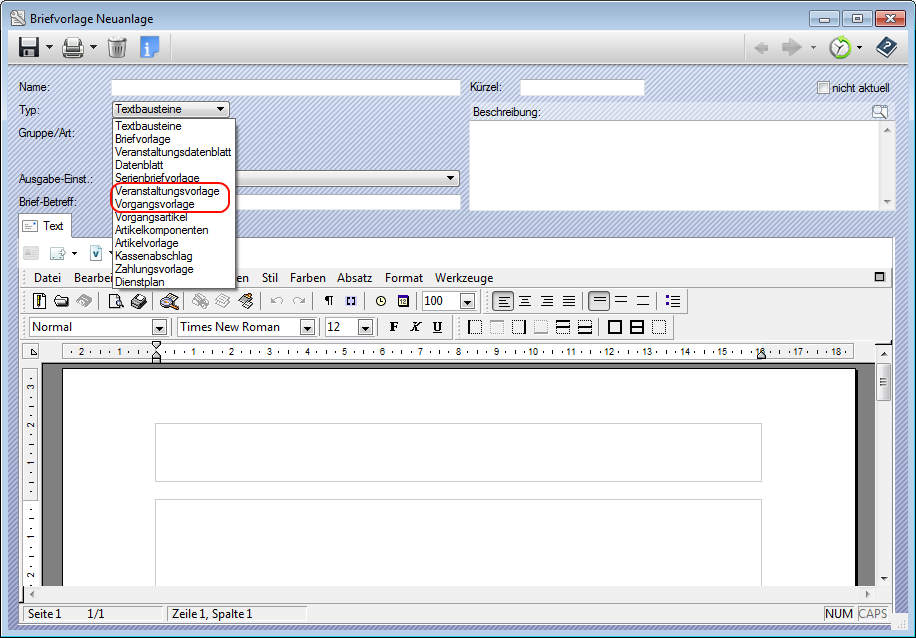
Task: Click the save (floppy disk) icon
Action: coord(28,47)
